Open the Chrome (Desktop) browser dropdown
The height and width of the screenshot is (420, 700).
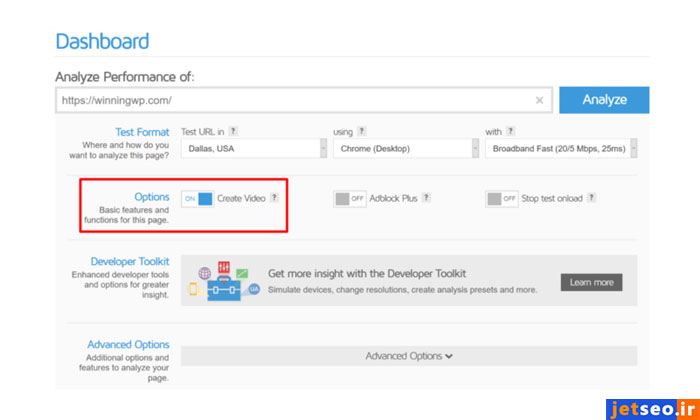(405, 149)
